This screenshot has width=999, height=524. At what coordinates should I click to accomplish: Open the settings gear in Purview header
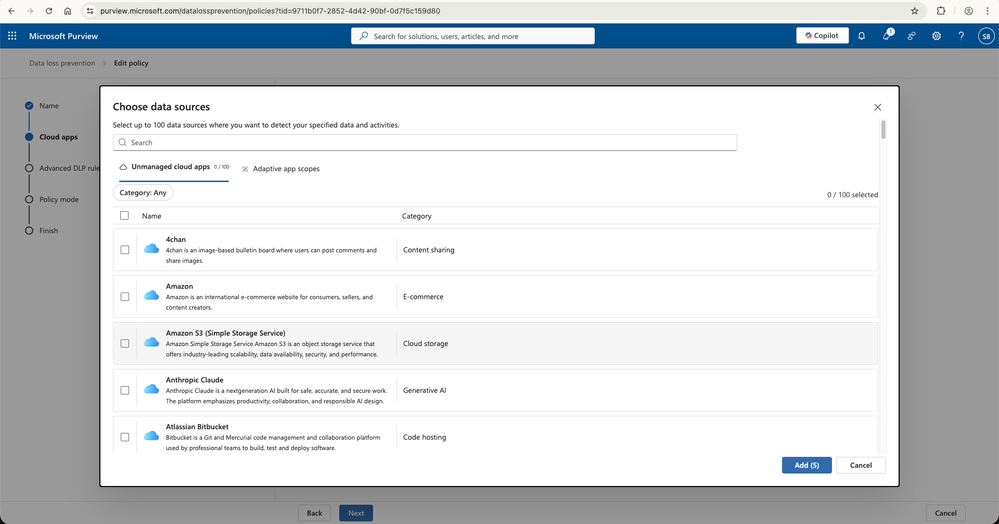937,36
